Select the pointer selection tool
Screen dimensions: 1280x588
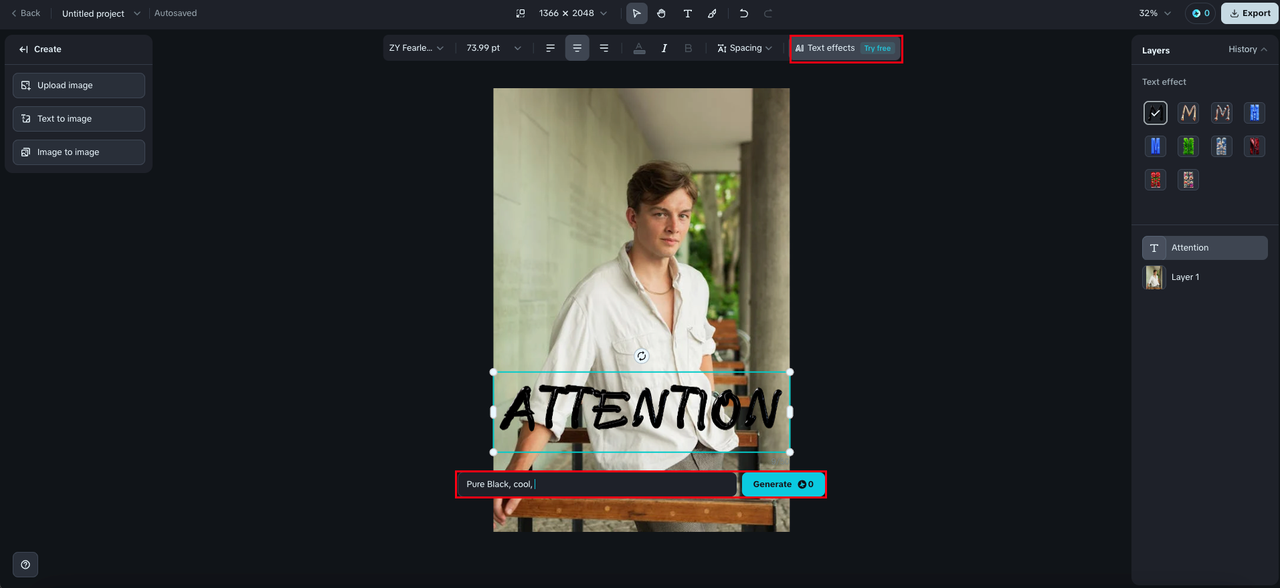point(637,13)
